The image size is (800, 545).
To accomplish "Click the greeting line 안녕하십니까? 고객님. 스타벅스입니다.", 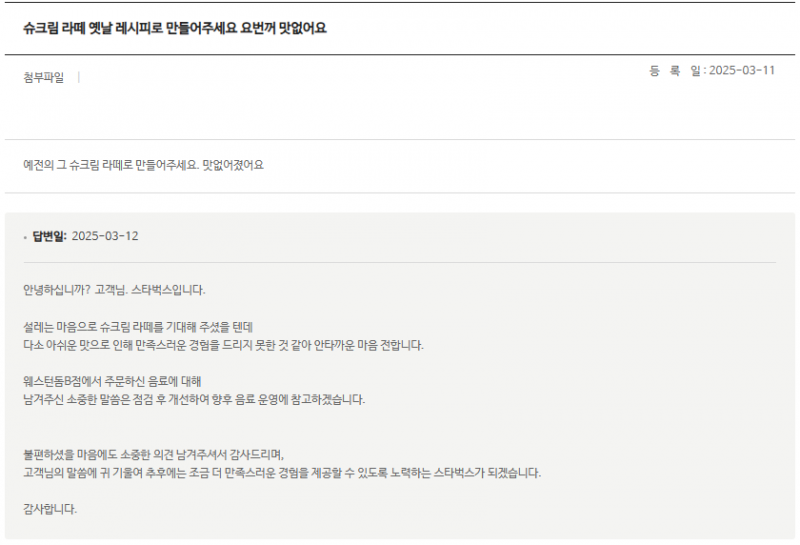I will [x=114, y=290].
